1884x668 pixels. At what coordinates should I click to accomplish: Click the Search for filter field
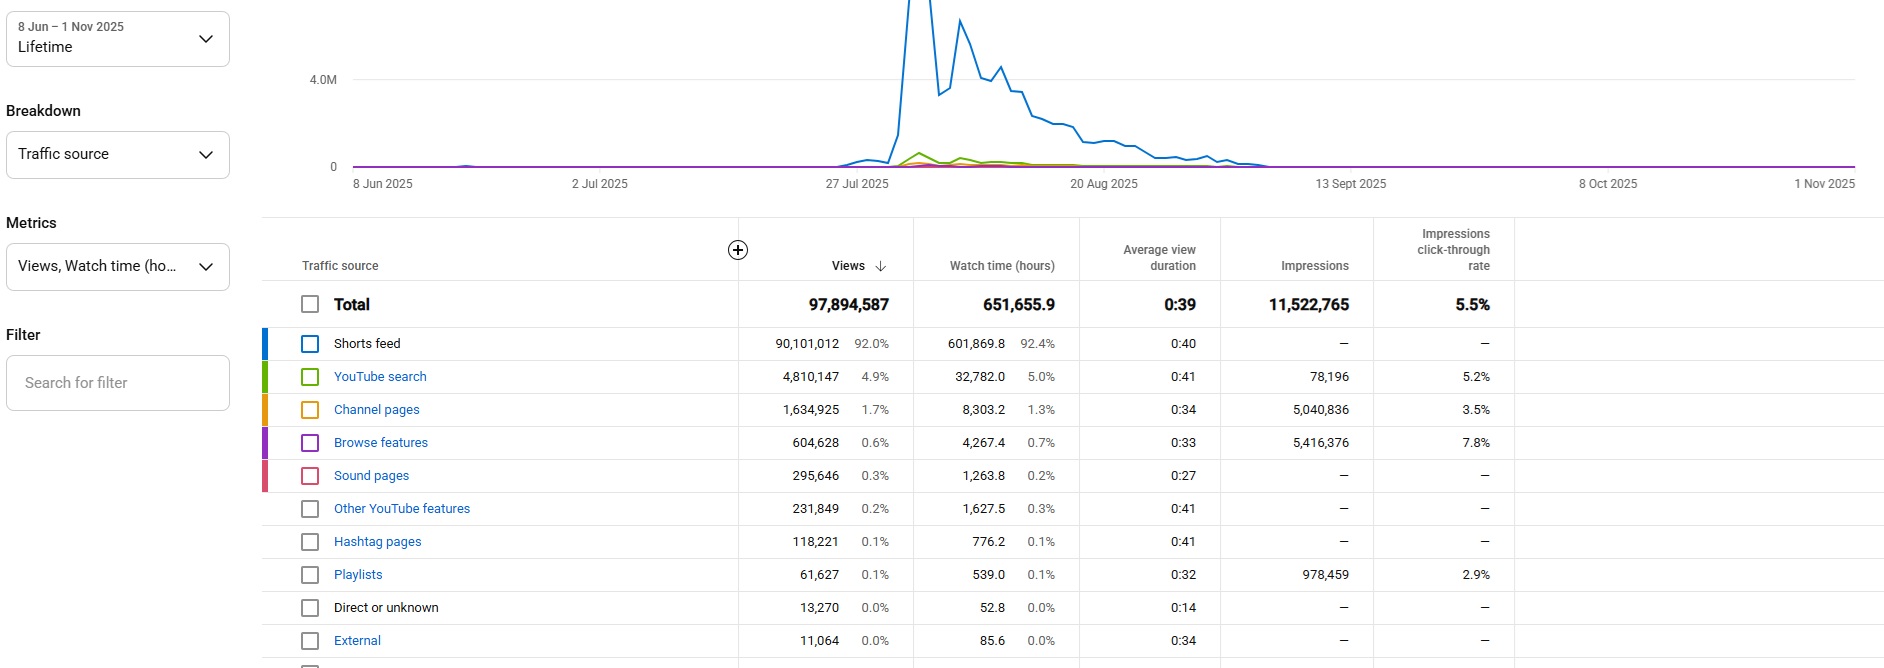(x=118, y=383)
